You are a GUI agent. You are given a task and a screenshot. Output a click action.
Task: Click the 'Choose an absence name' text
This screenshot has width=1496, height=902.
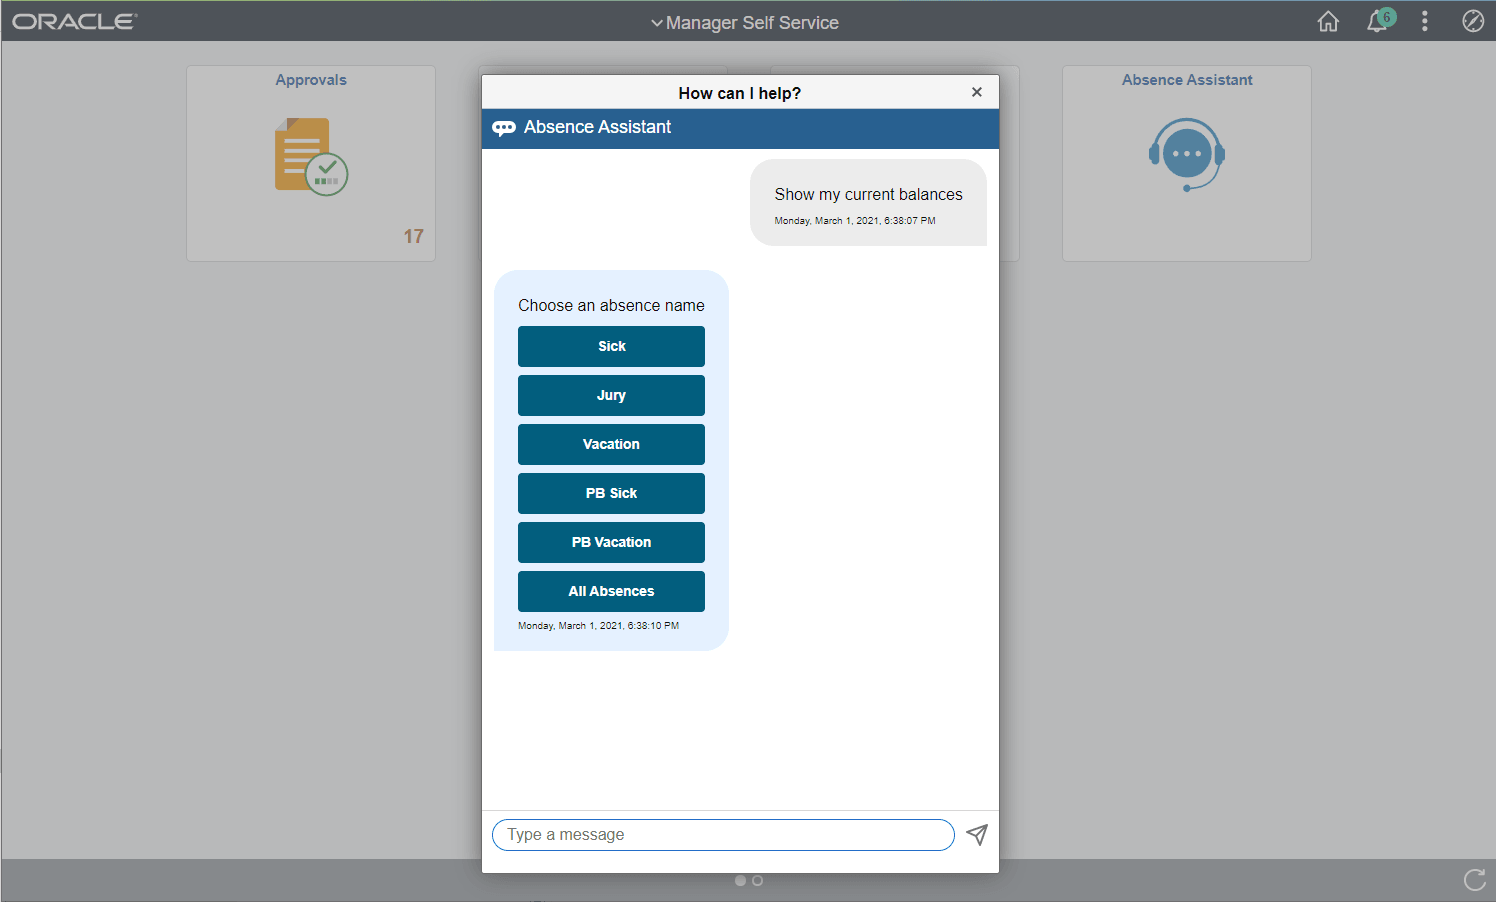click(611, 305)
